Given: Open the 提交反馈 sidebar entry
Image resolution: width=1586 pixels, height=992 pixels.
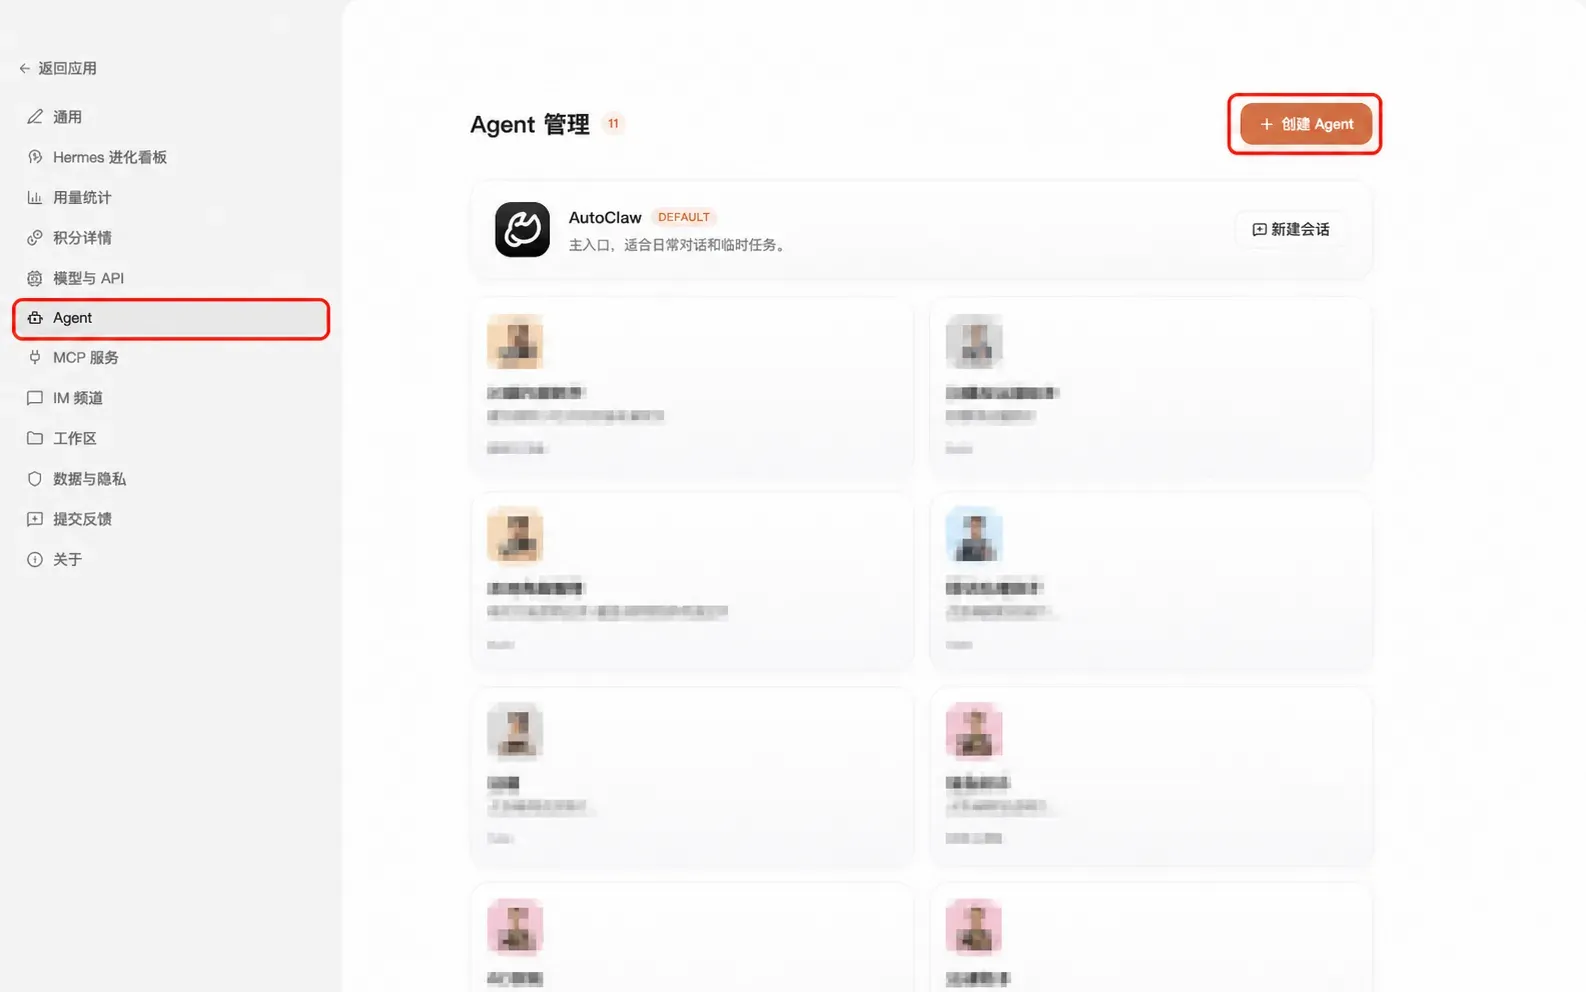Looking at the screenshot, I should pos(171,519).
